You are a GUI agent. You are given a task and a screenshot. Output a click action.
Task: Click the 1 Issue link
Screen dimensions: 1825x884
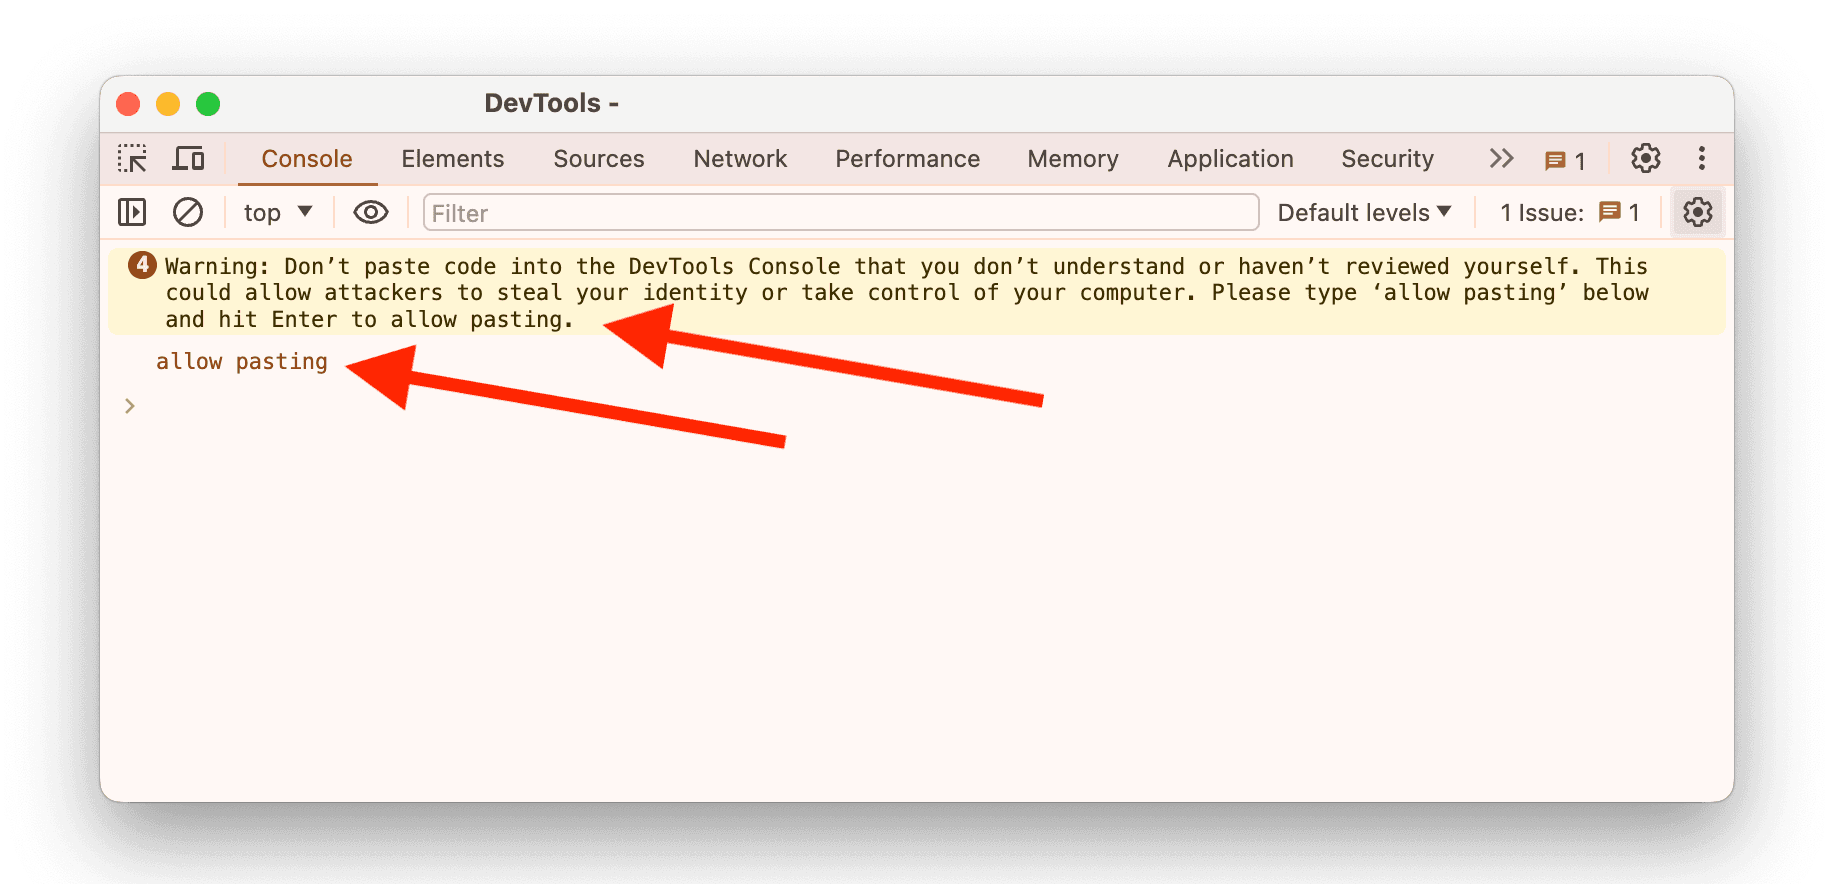[x=1569, y=212]
